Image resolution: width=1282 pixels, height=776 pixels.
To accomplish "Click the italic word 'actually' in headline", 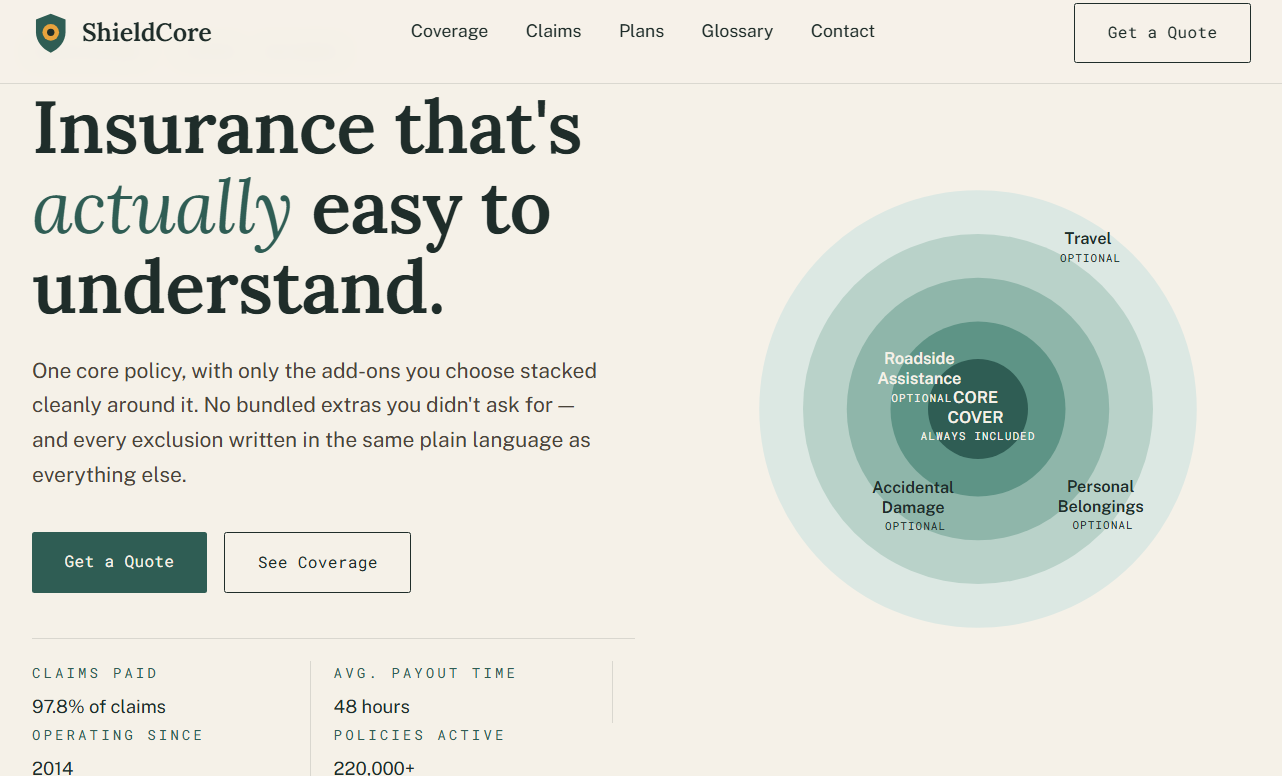I will [x=162, y=210].
